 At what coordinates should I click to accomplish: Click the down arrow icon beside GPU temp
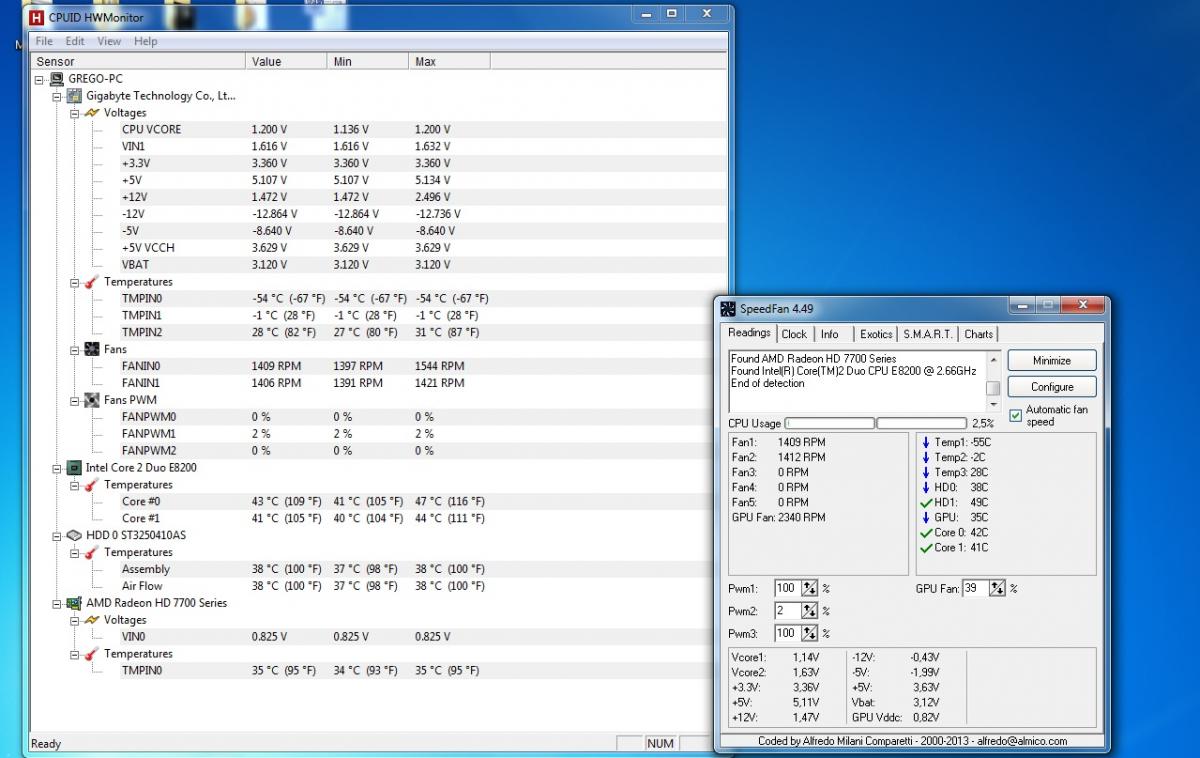point(926,517)
